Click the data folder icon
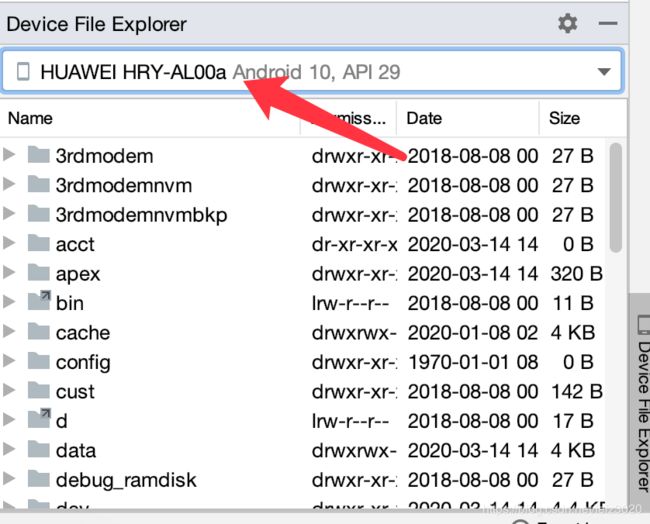The height and width of the screenshot is (524, 650). 39,449
